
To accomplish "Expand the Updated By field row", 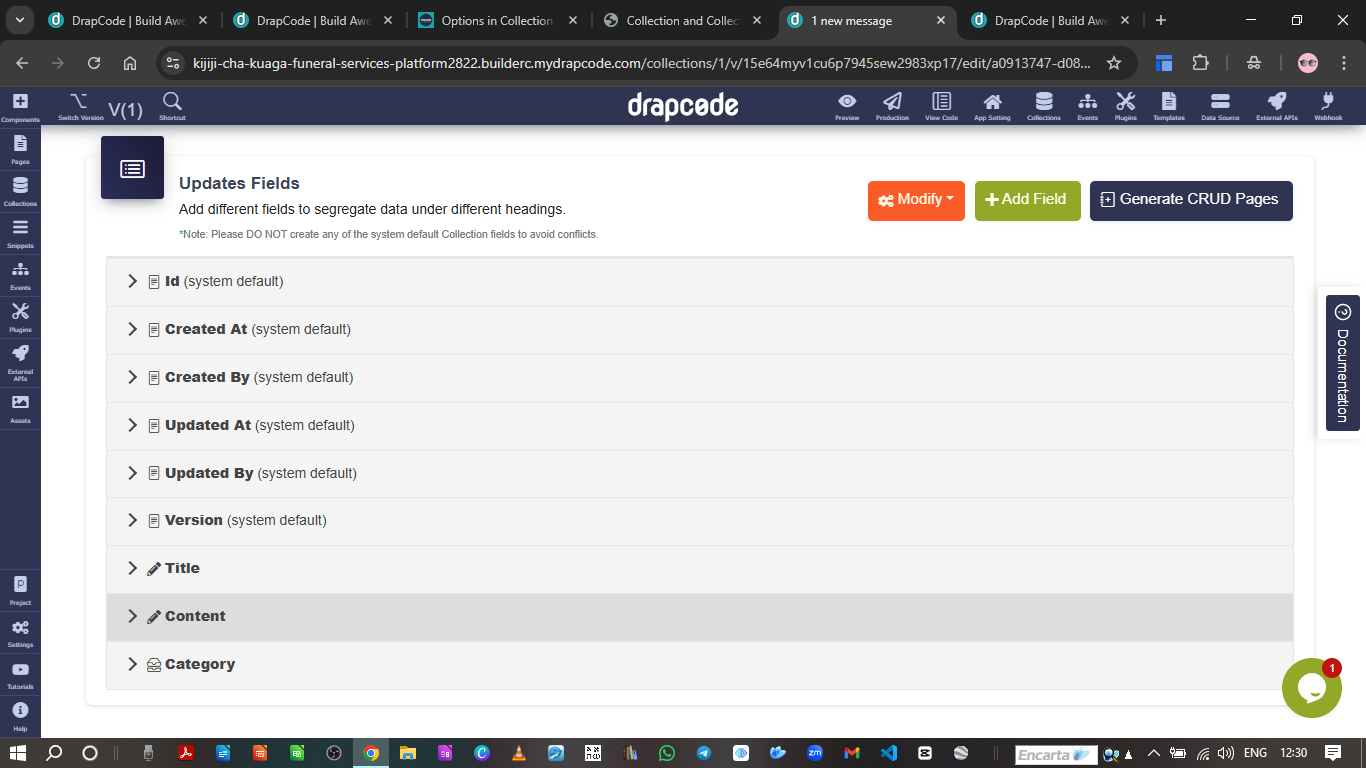I will coord(699,474).
